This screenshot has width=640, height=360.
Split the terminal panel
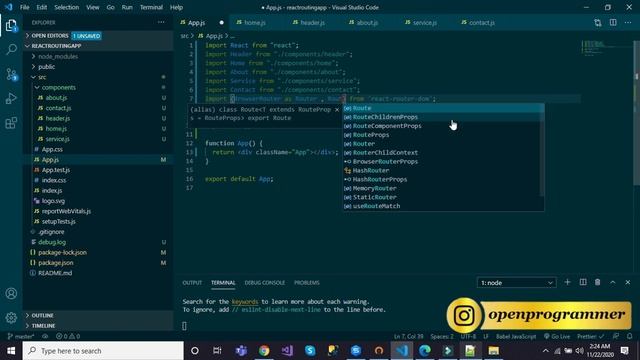583,282
